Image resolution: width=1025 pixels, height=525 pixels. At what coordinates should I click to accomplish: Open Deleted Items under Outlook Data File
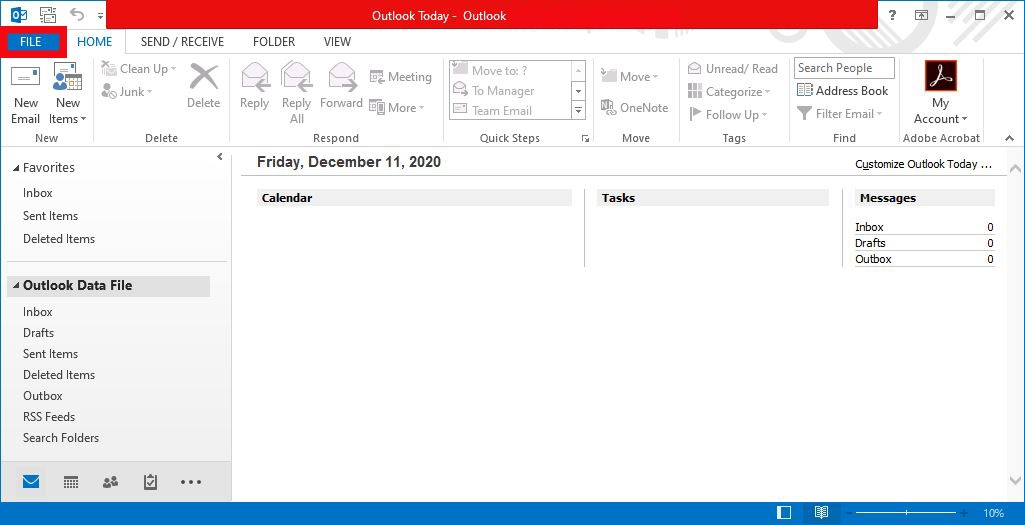(59, 375)
